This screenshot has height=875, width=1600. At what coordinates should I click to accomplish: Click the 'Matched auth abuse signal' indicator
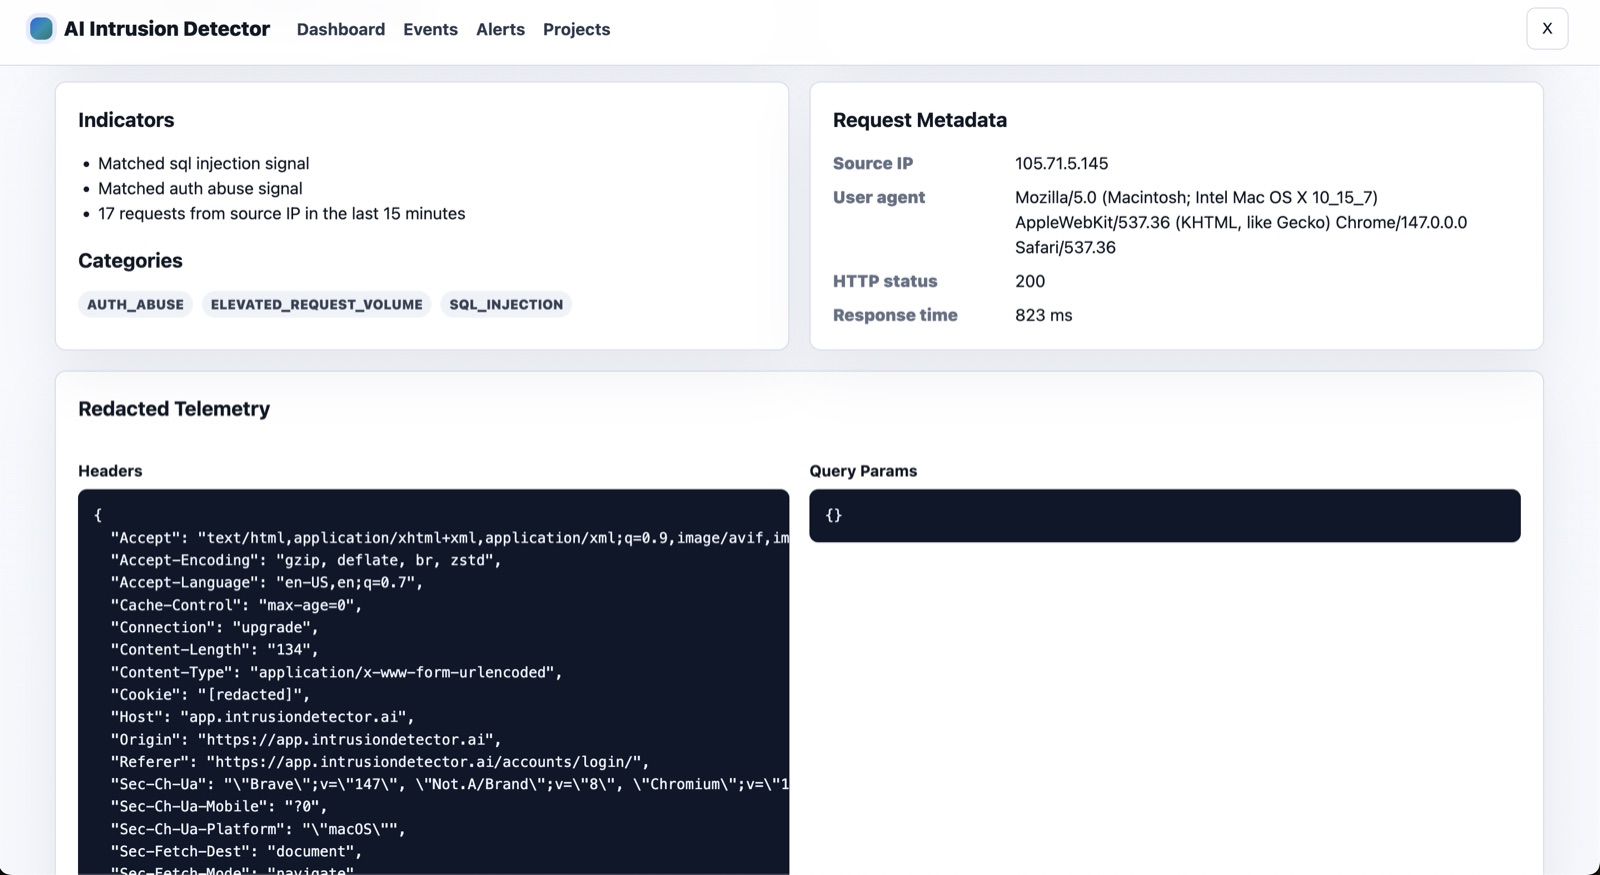(200, 188)
